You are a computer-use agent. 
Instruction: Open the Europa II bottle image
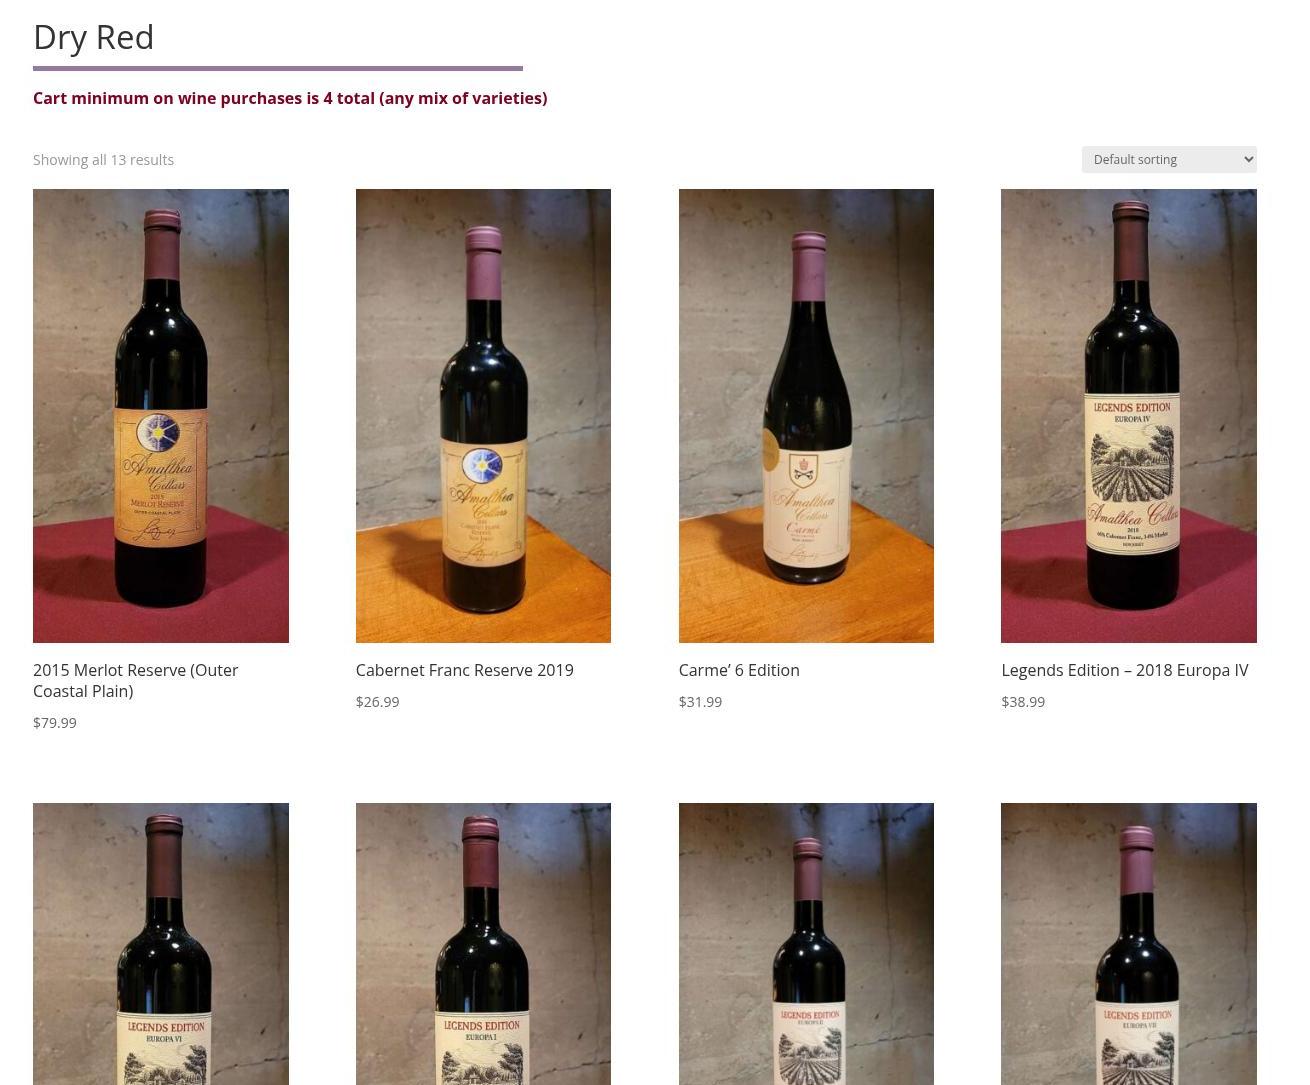(x=806, y=944)
